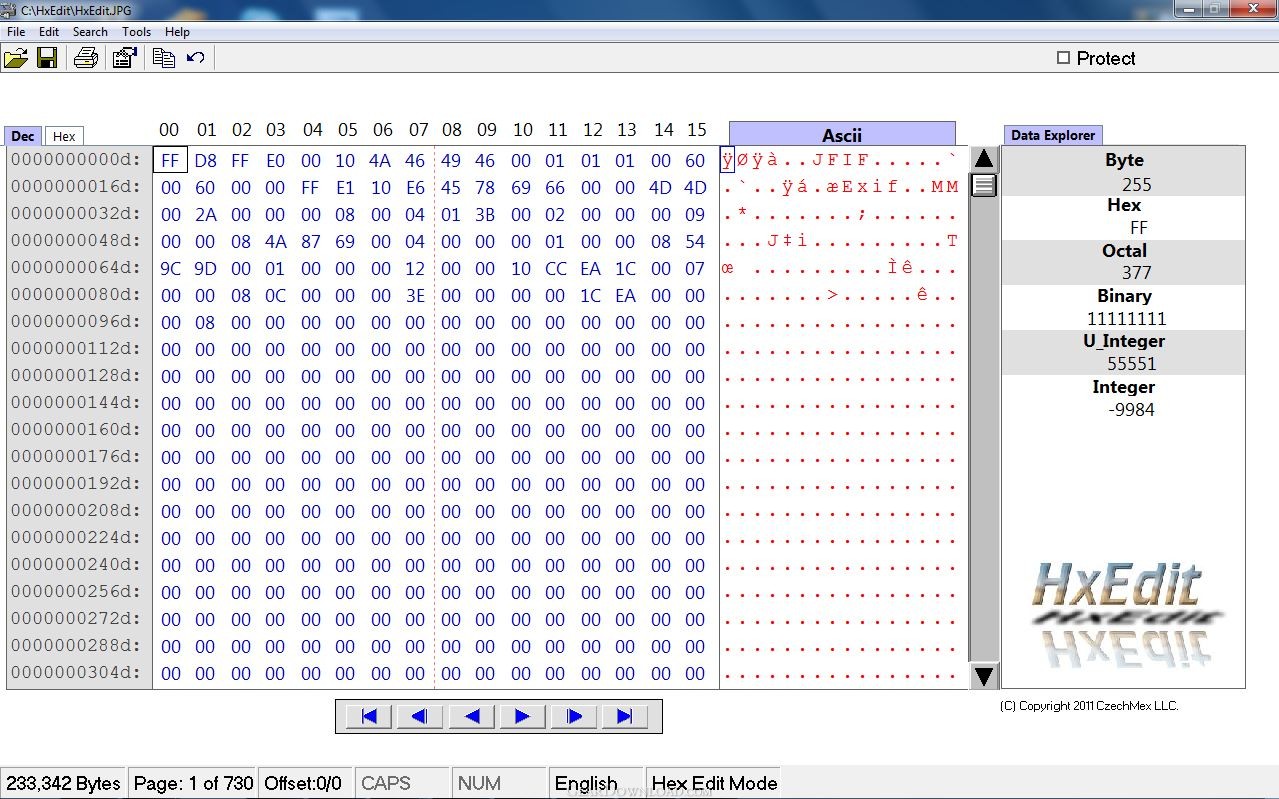
Task: Open the File menu
Action: point(16,32)
